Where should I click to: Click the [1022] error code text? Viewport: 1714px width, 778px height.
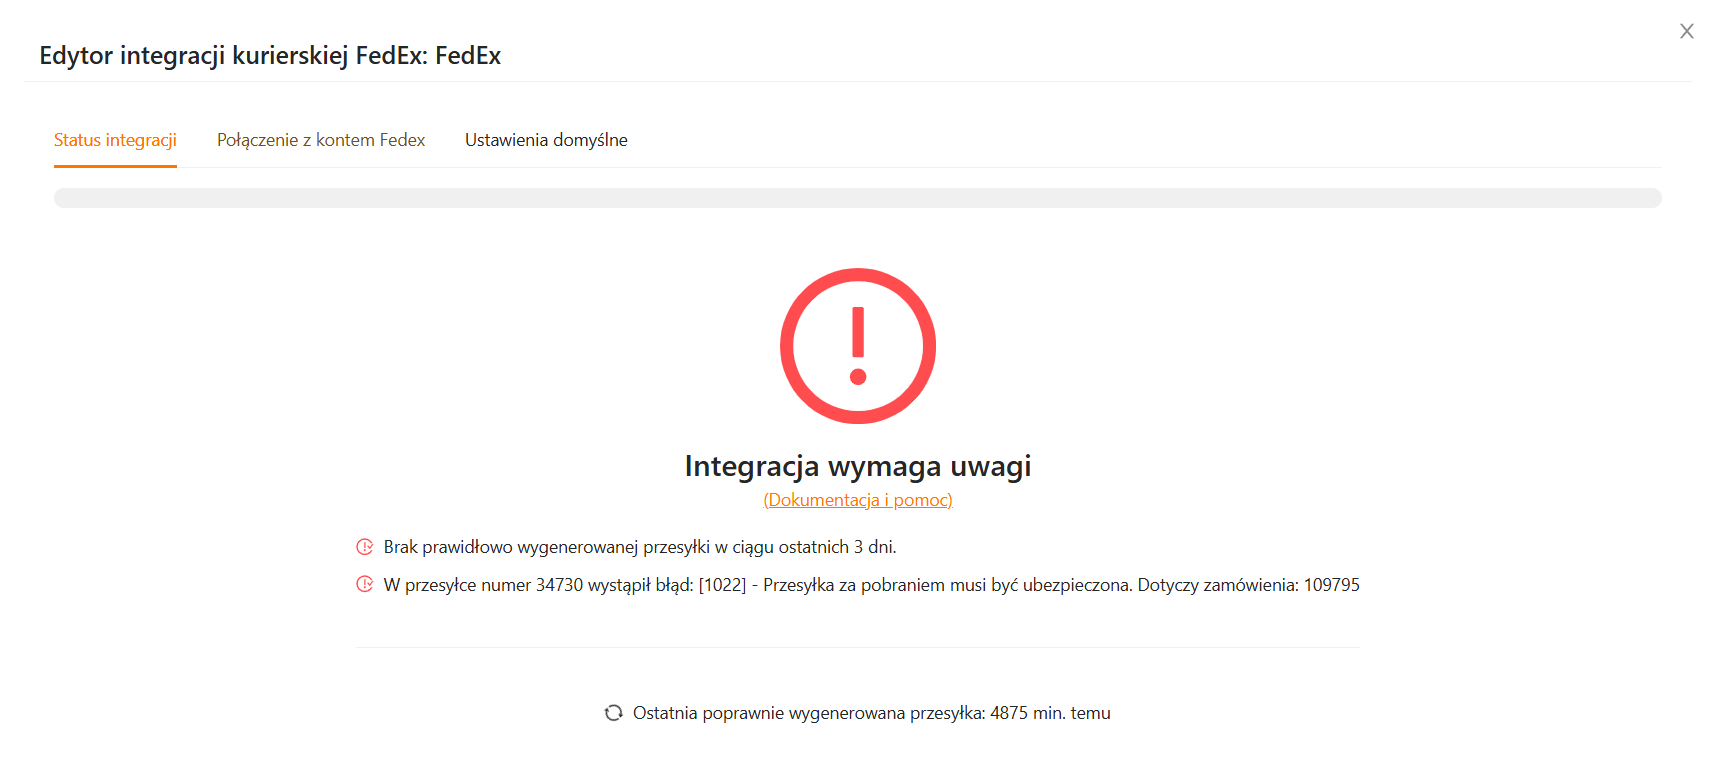[722, 585]
